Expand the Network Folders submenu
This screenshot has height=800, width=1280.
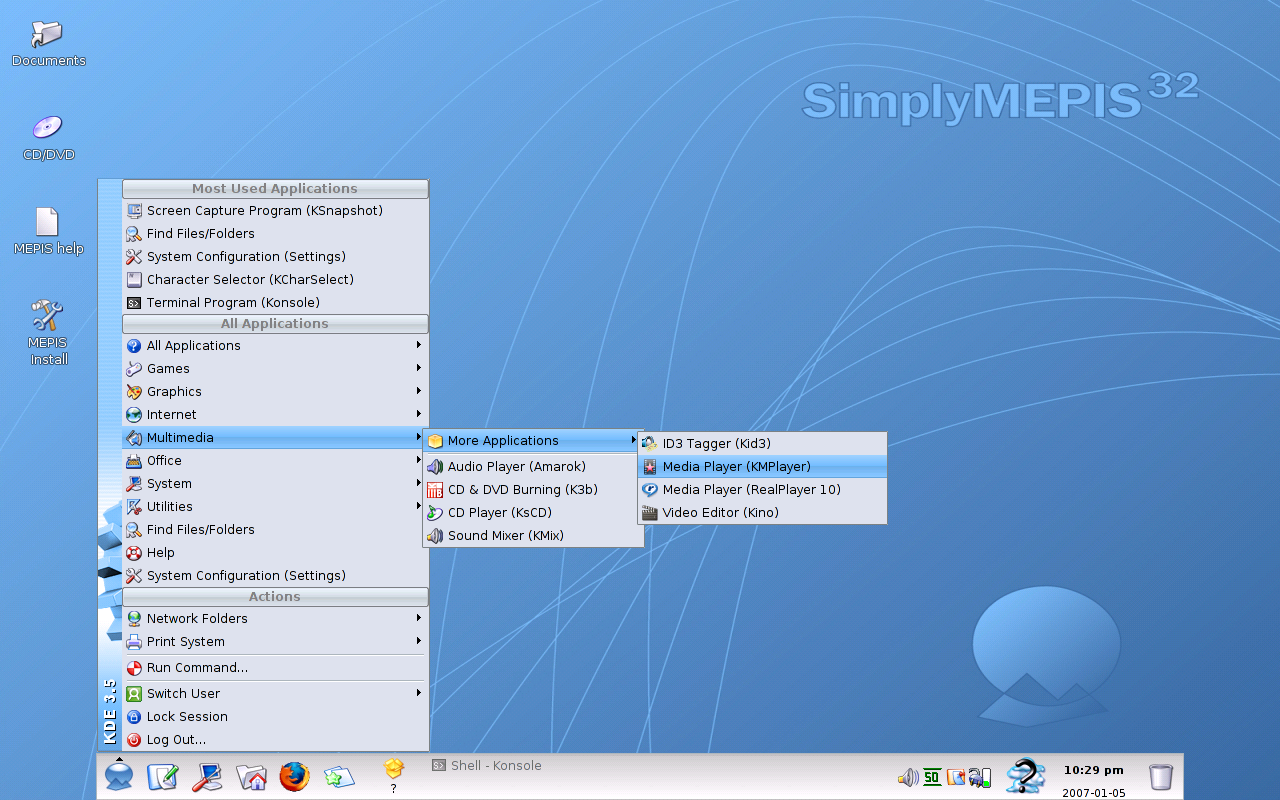(275, 618)
